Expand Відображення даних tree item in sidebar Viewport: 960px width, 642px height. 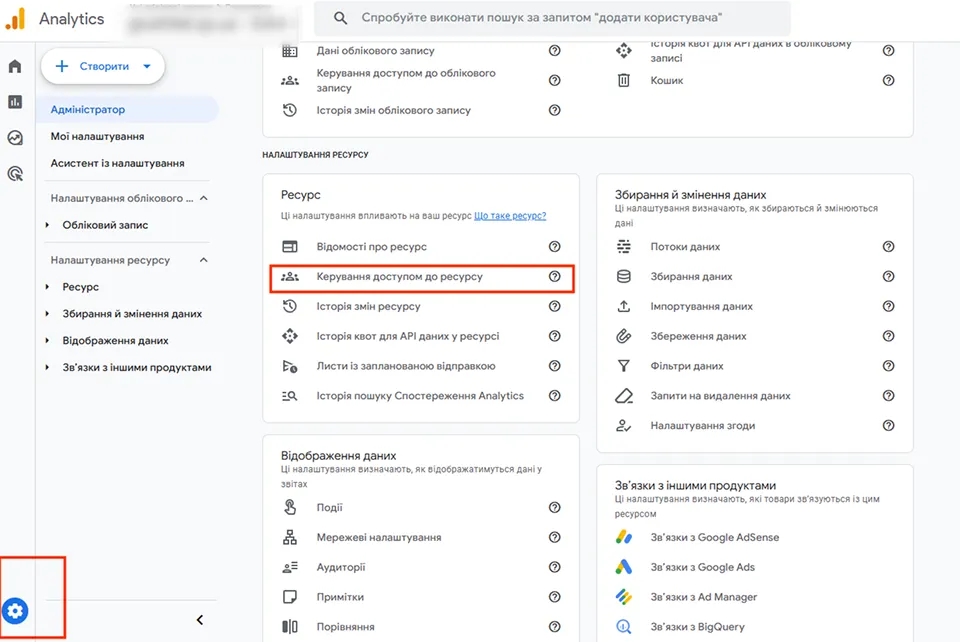click(x=47, y=341)
